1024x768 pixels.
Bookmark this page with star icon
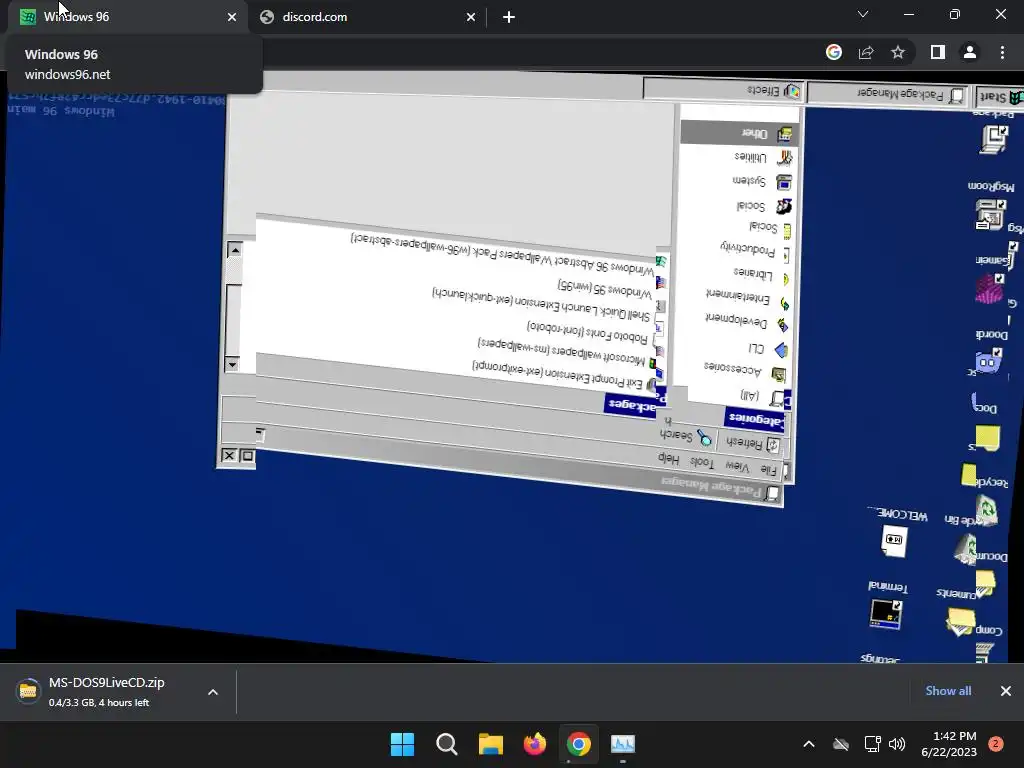point(898,52)
